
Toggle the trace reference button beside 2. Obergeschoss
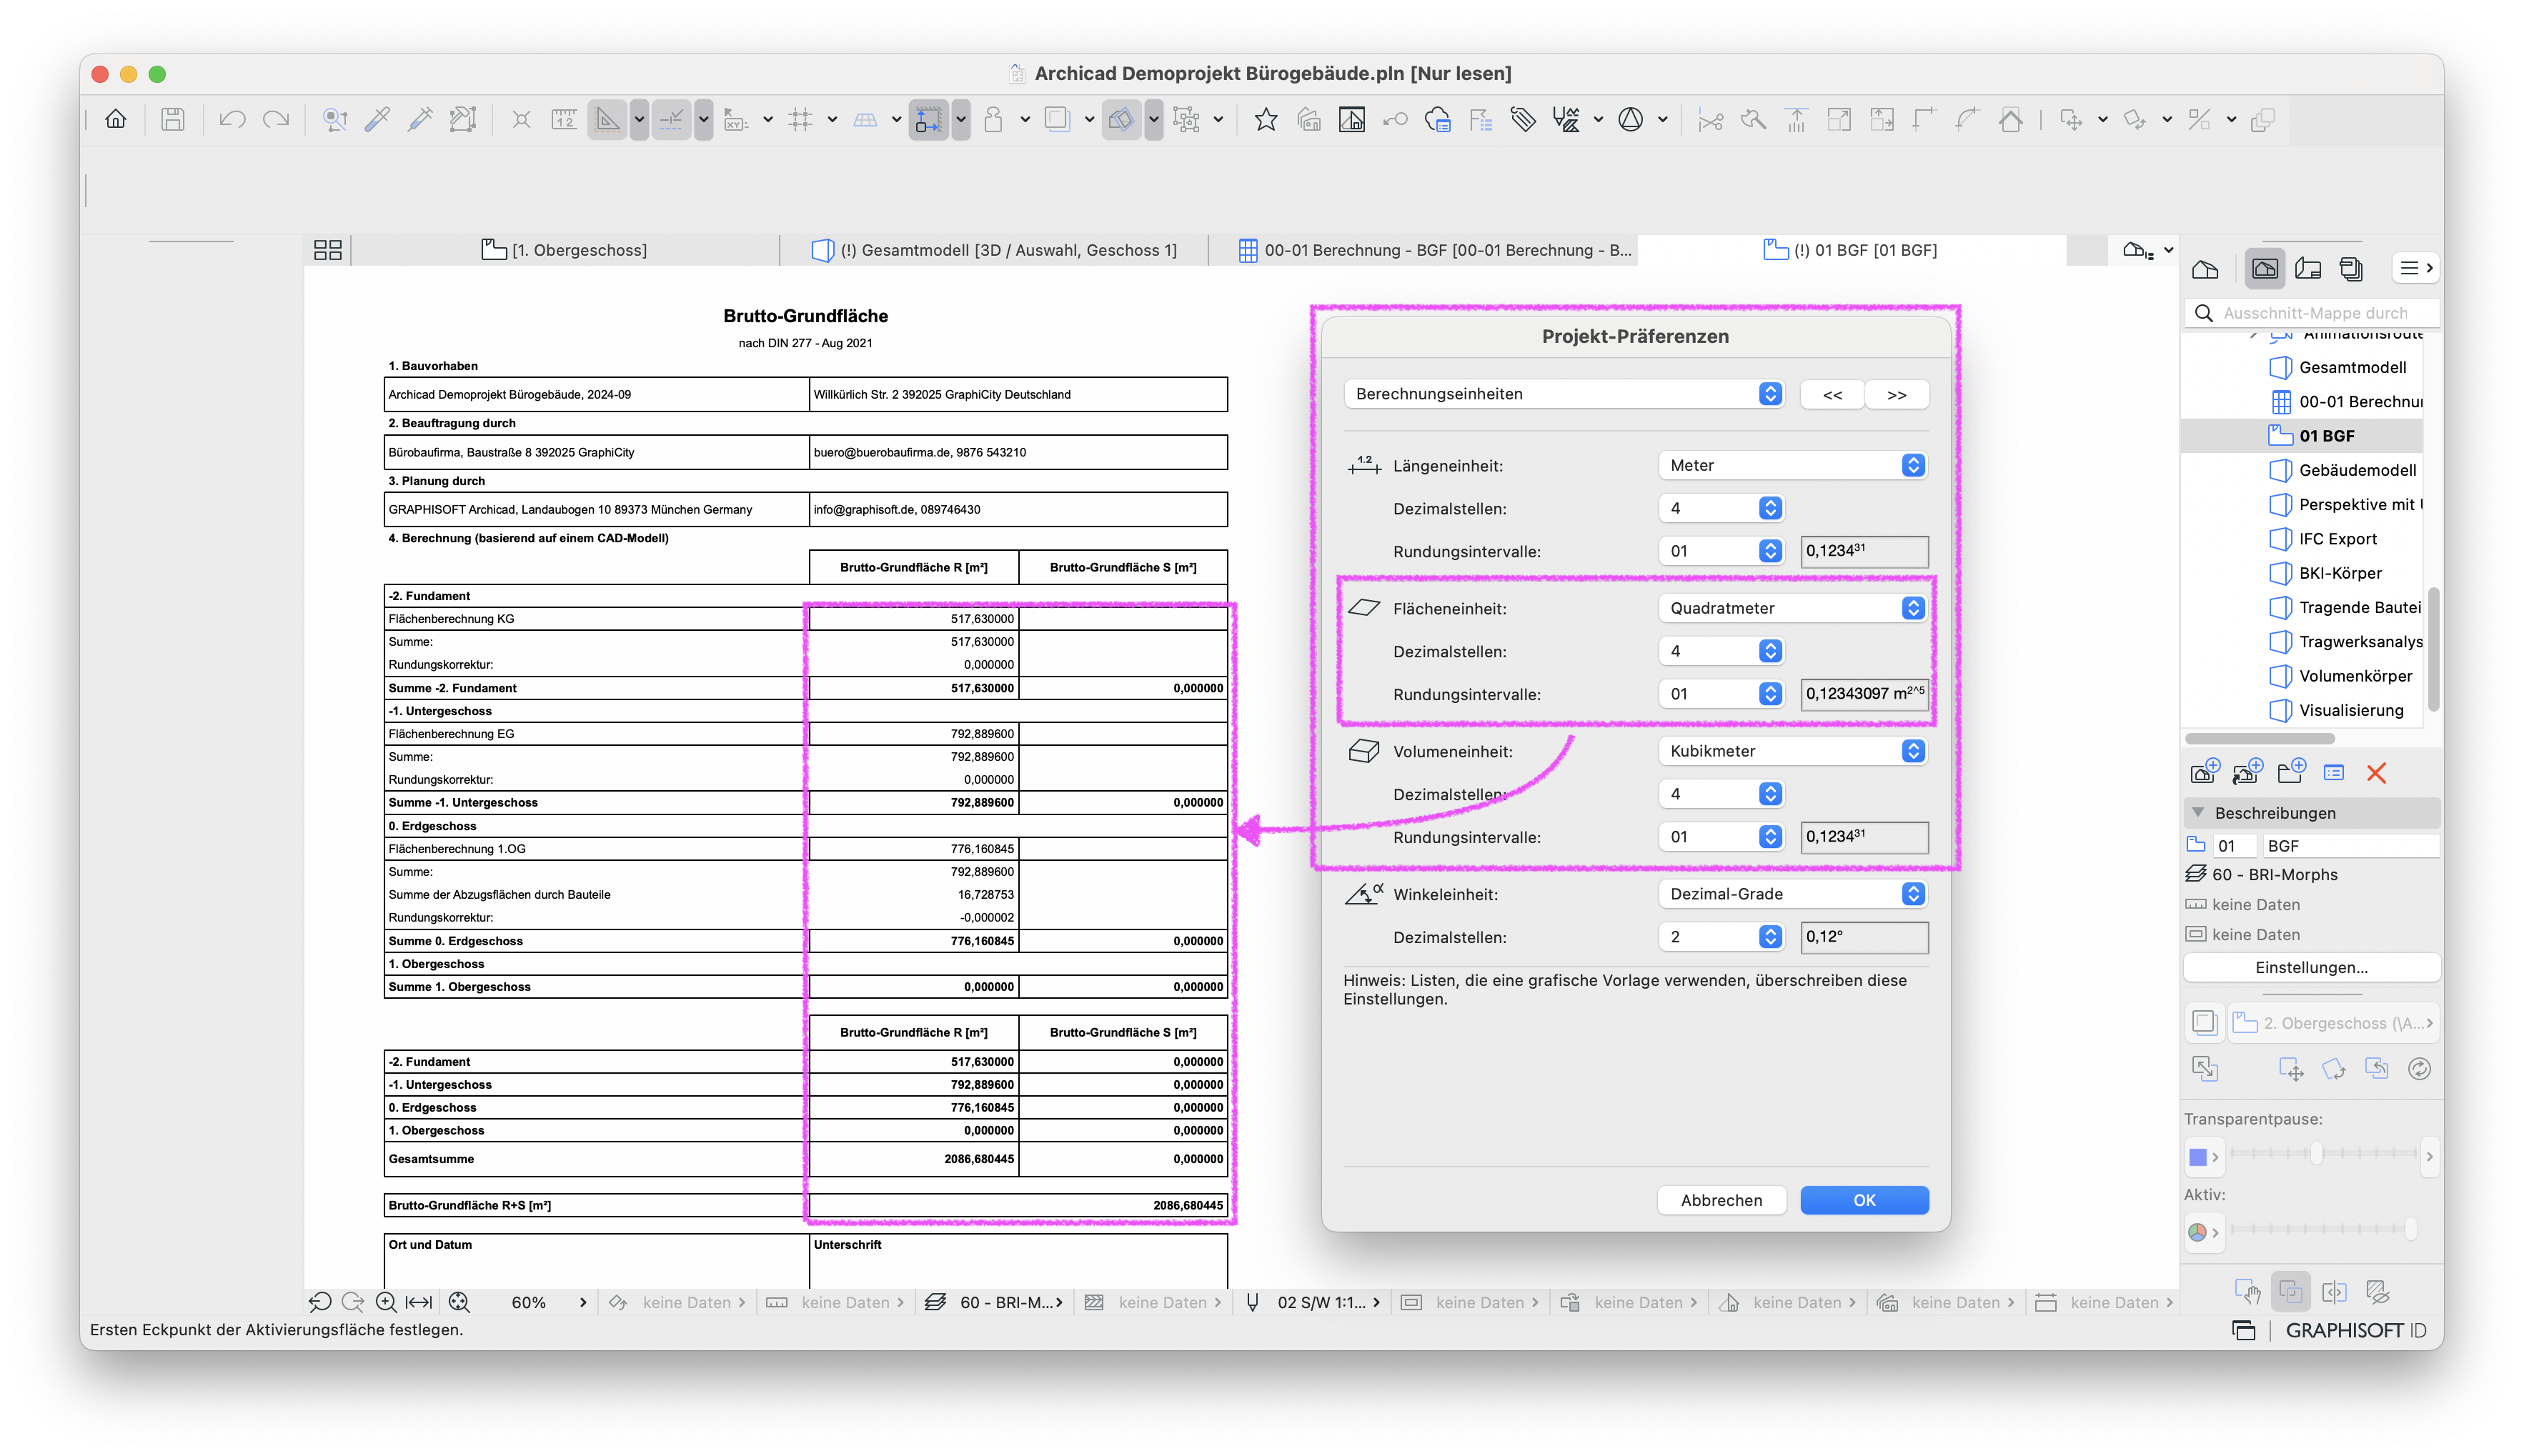pyautogui.click(x=2204, y=1022)
